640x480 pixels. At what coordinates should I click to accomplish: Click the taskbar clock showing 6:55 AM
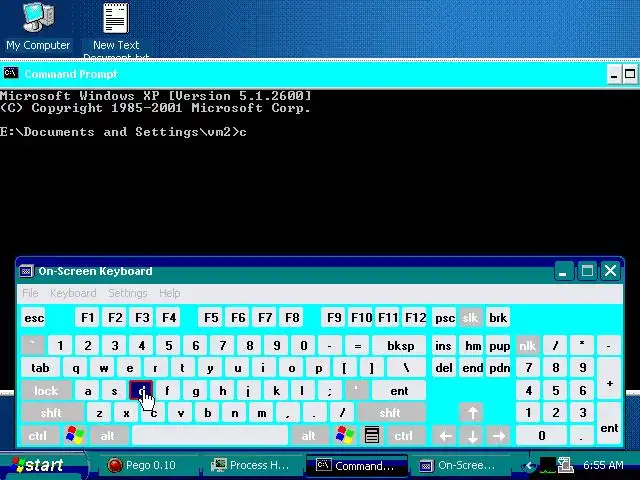point(603,465)
